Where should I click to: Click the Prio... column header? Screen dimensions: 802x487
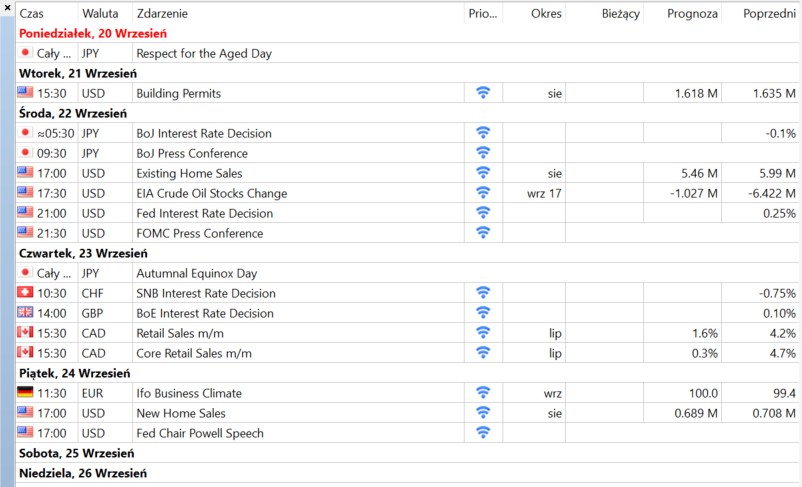(x=483, y=14)
